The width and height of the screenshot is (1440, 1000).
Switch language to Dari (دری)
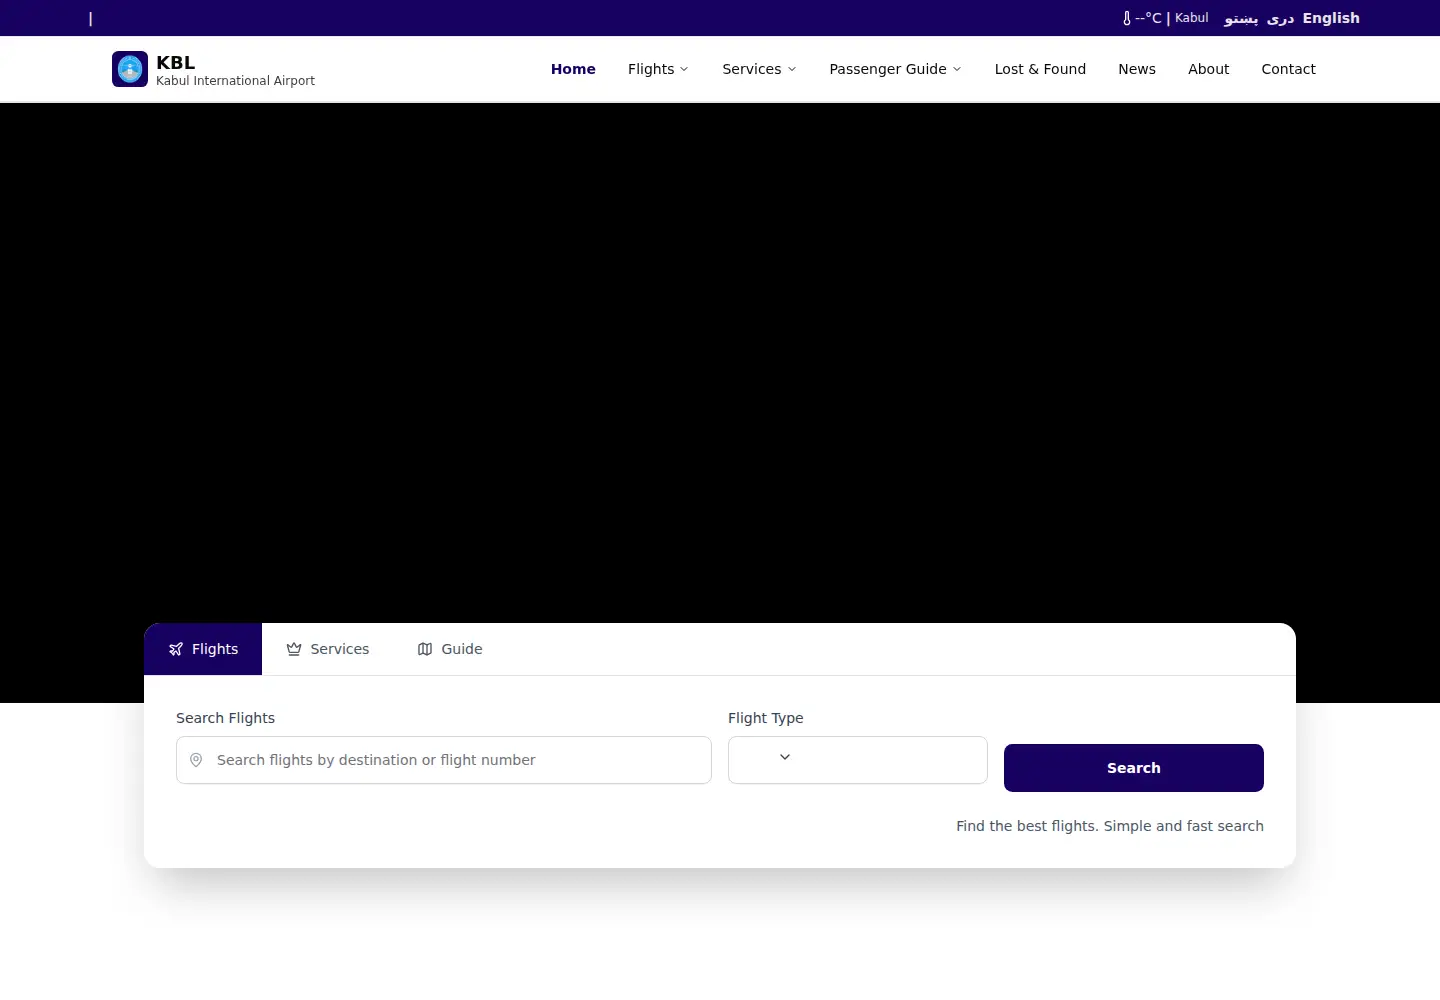1280,18
